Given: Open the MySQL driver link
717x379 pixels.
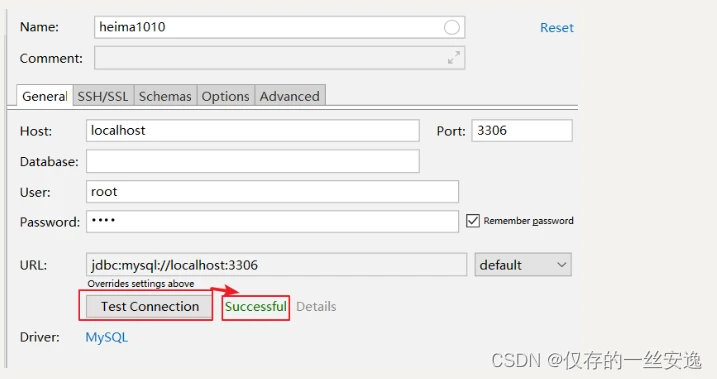Looking at the screenshot, I should tap(107, 337).
